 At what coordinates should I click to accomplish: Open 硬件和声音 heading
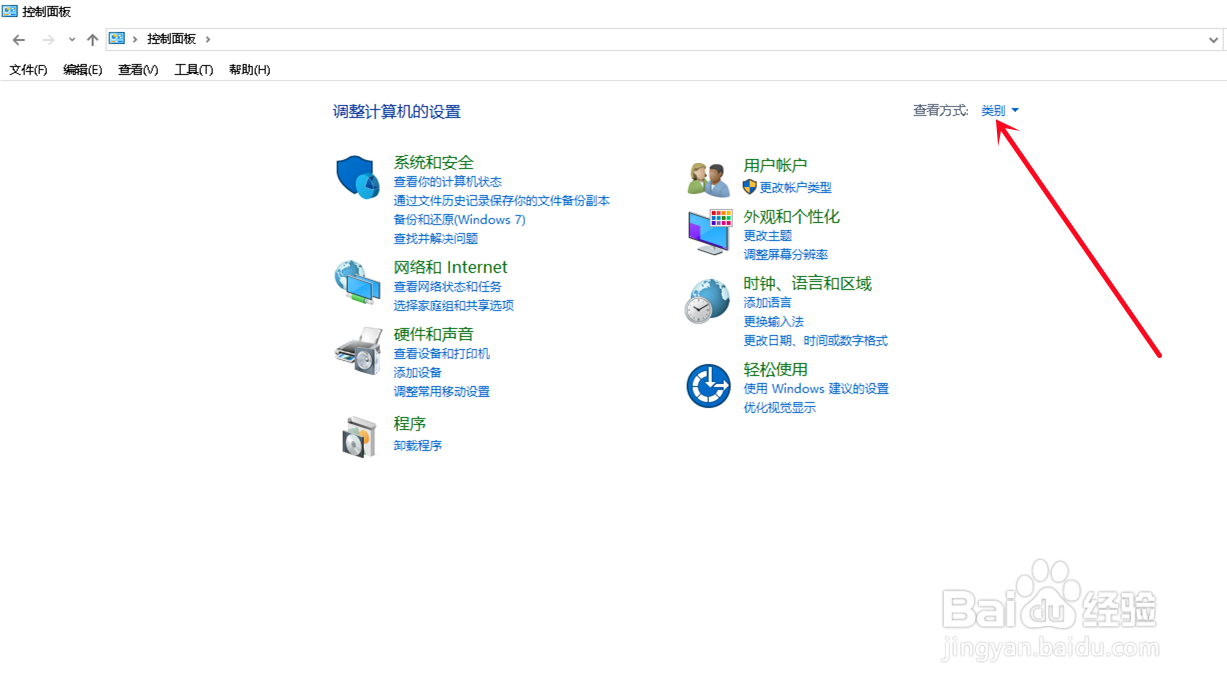(434, 334)
